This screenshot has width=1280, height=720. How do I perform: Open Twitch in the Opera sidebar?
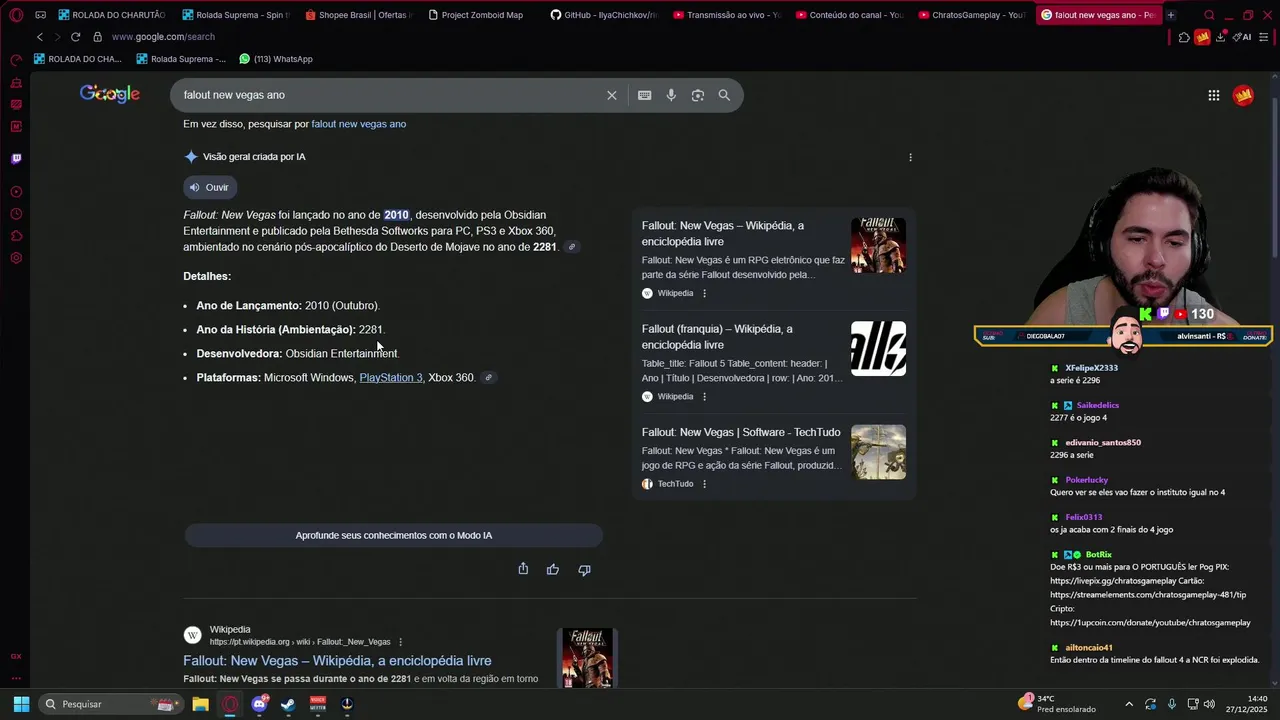(x=16, y=158)
